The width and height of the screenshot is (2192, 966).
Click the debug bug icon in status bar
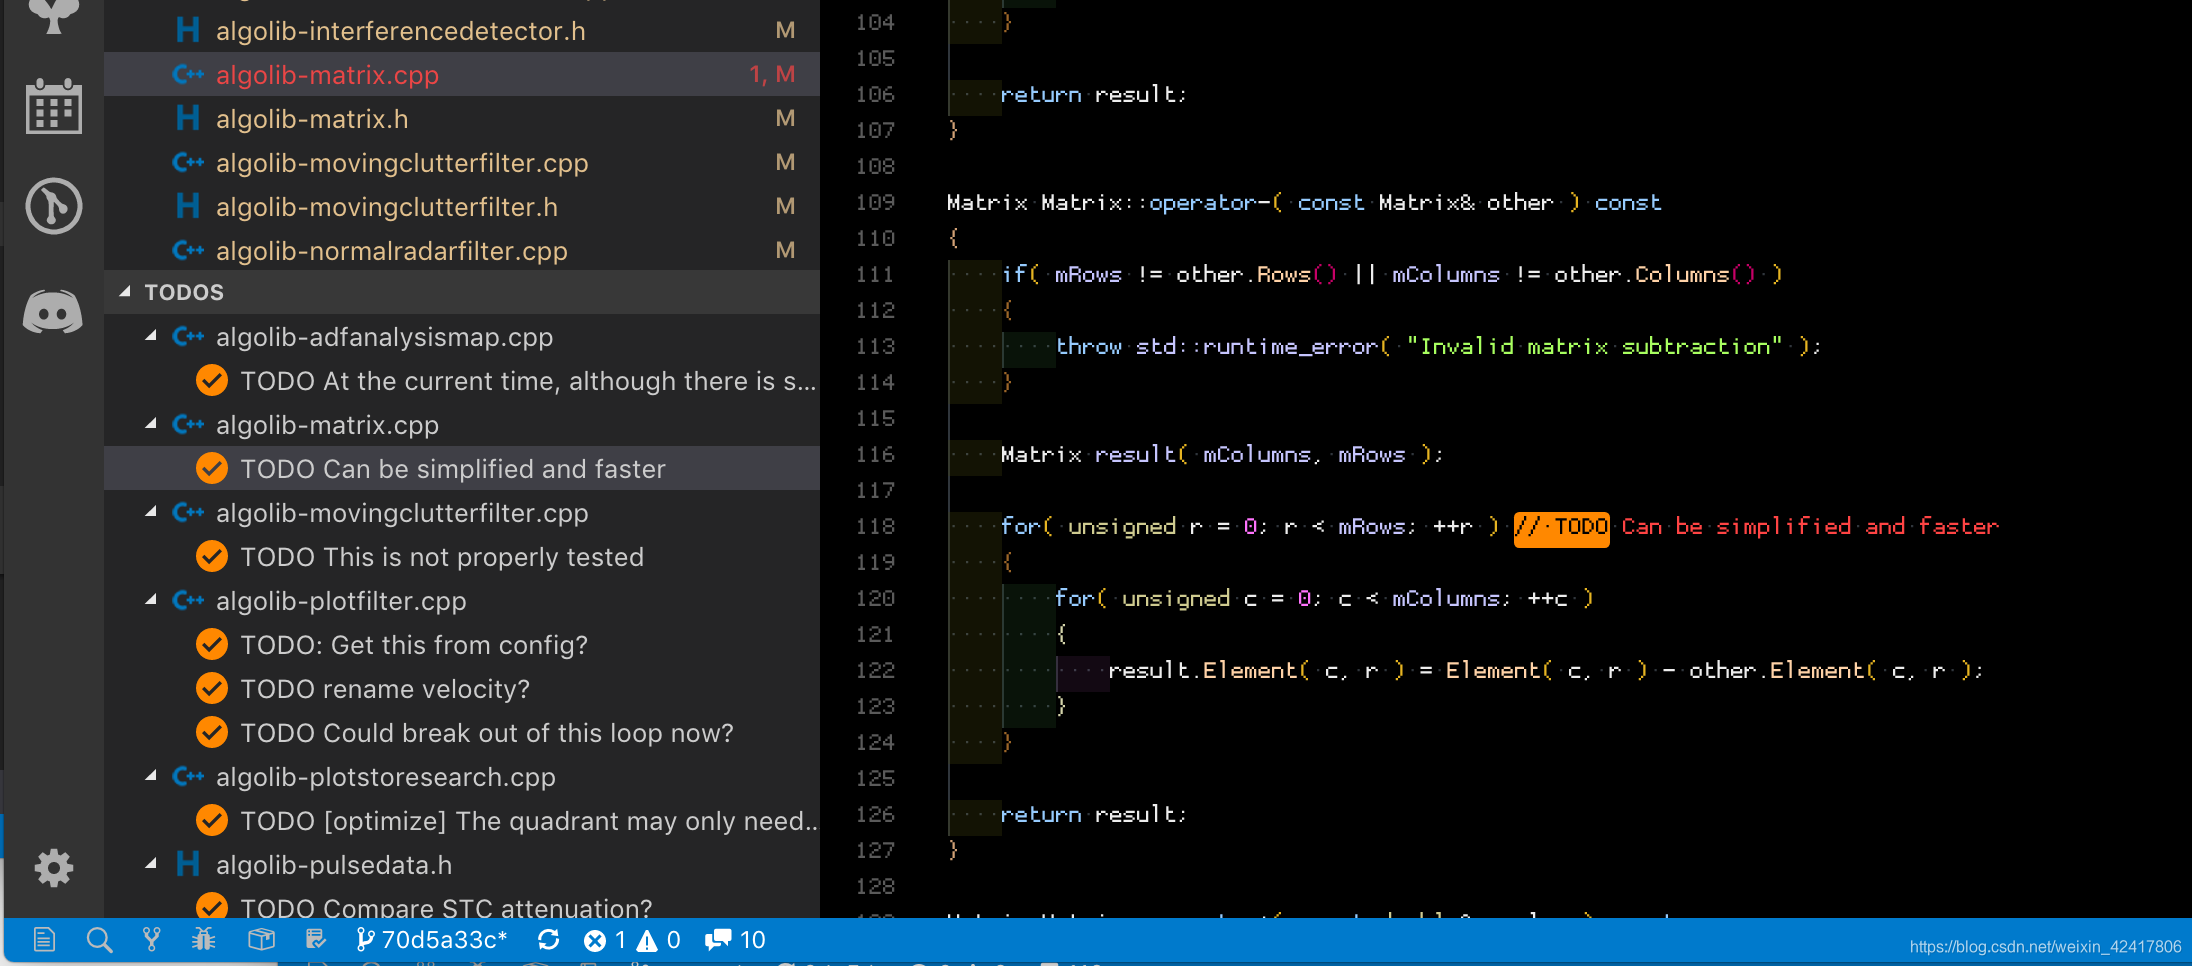tap(204, 939)
